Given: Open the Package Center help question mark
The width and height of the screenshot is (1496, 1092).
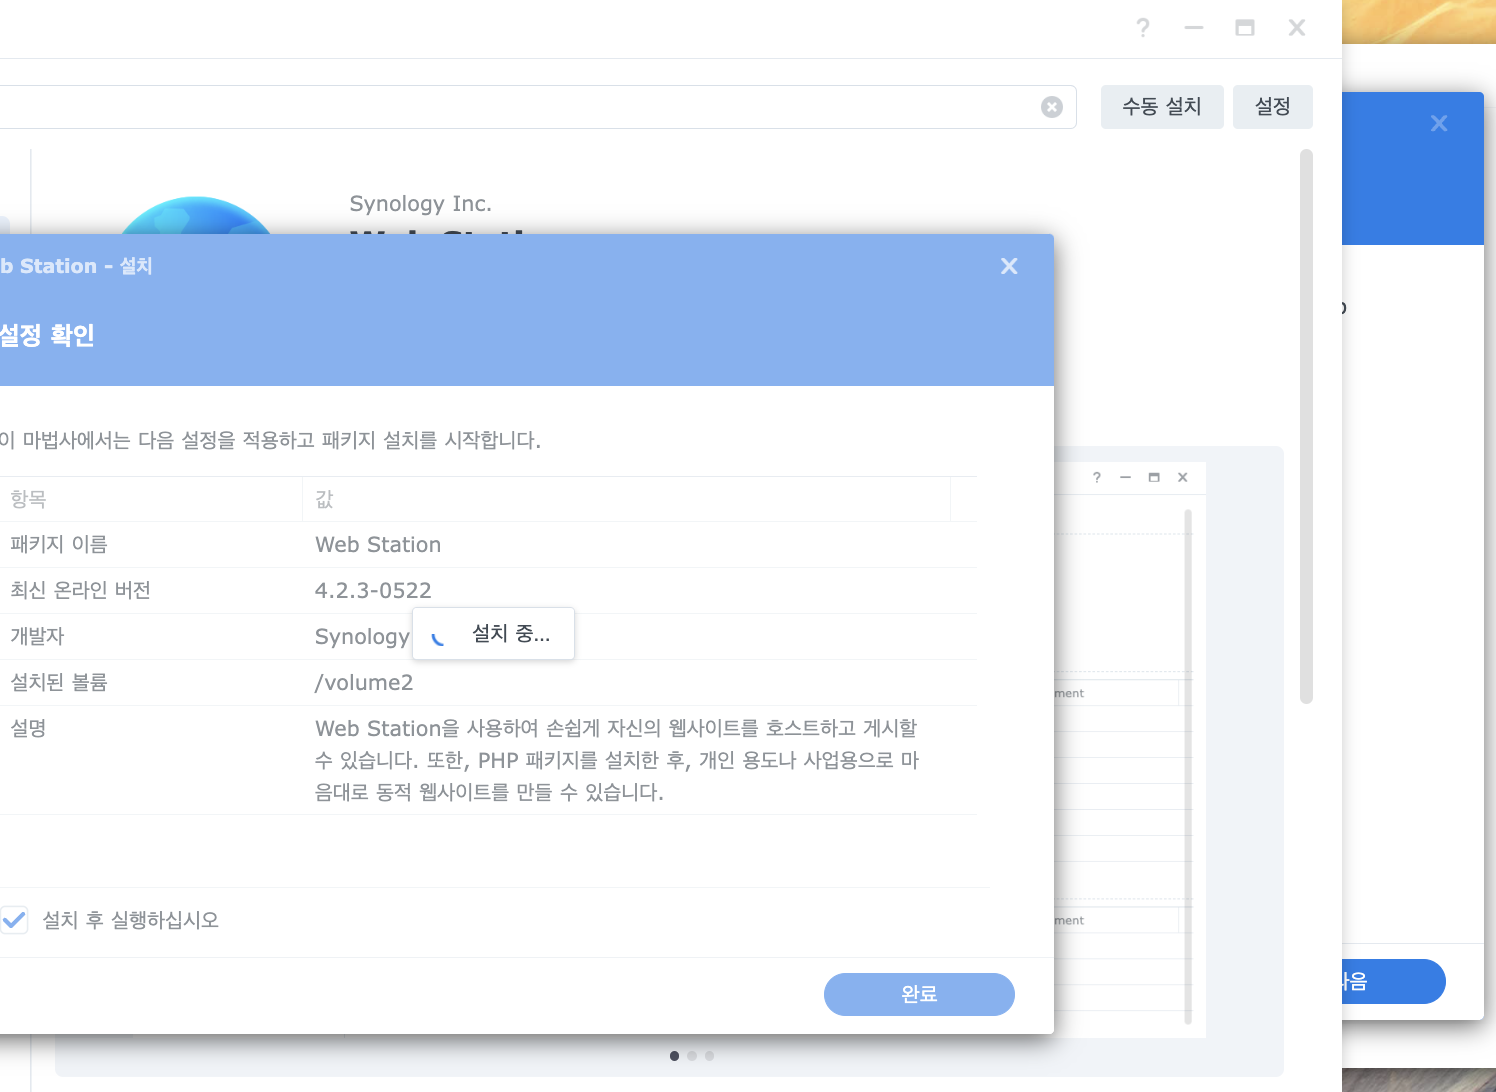Looking at the screenshot, I should tap(1143, 28).
